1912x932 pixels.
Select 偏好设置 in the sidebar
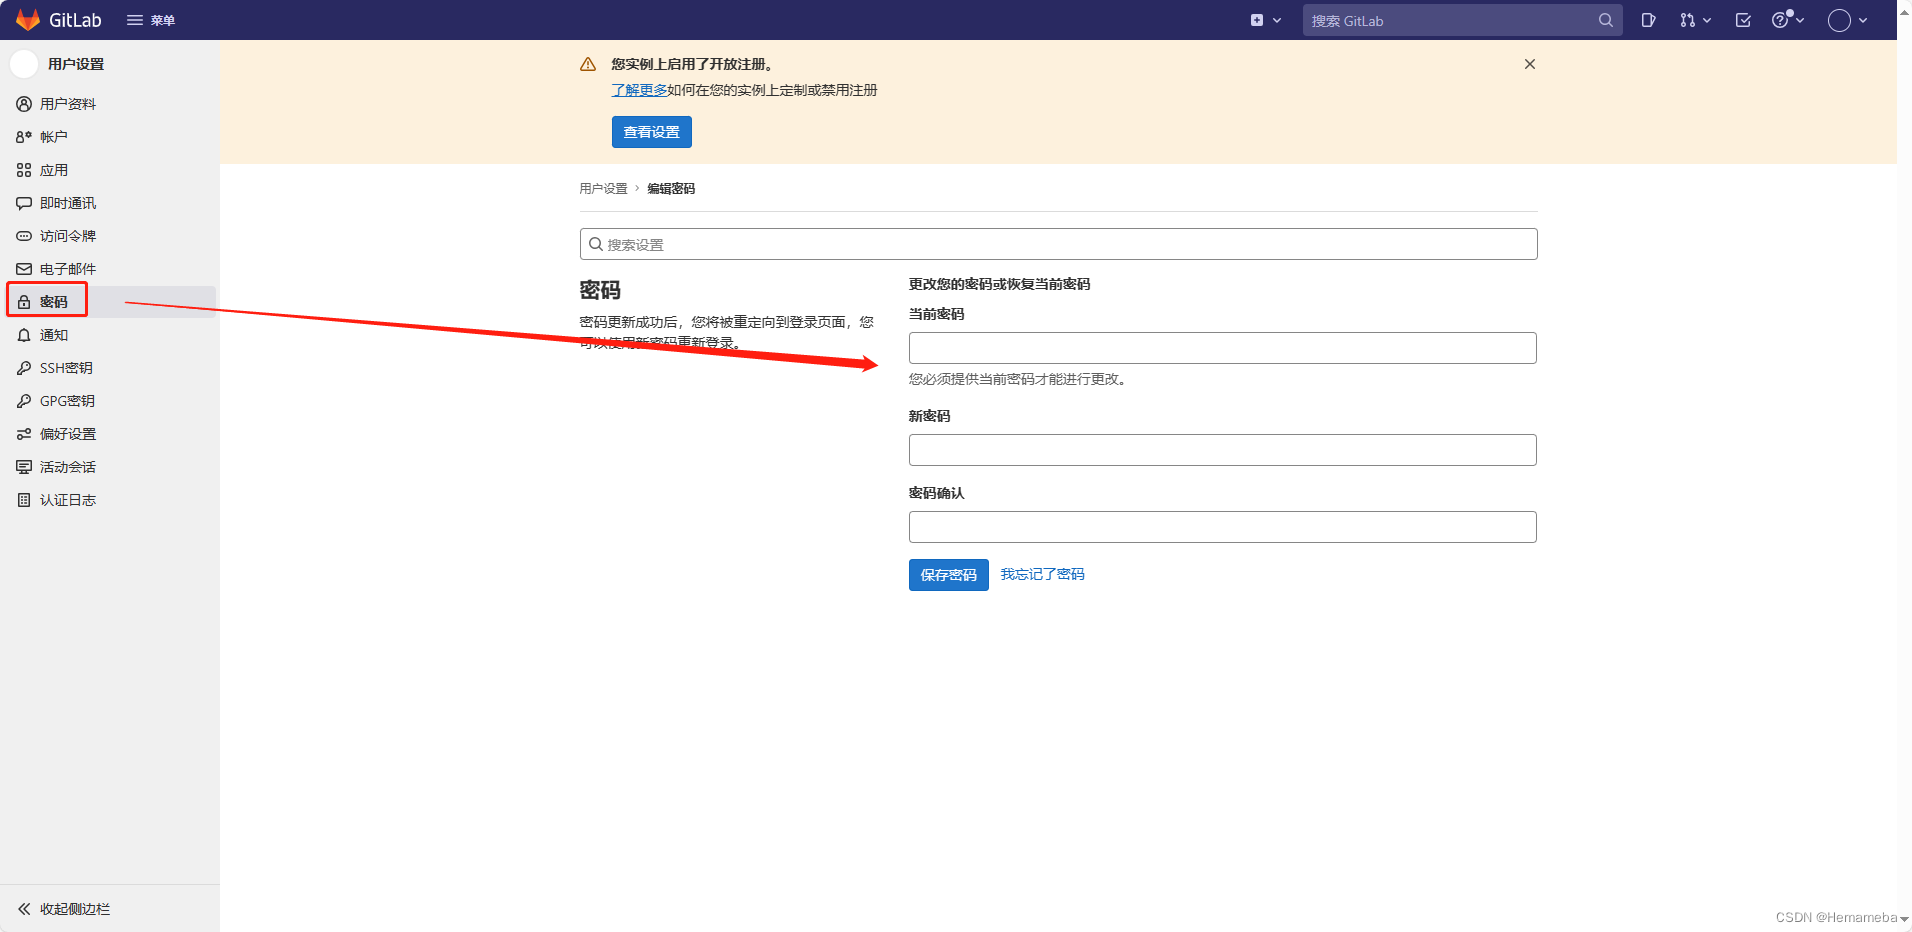tap(67, 434)
